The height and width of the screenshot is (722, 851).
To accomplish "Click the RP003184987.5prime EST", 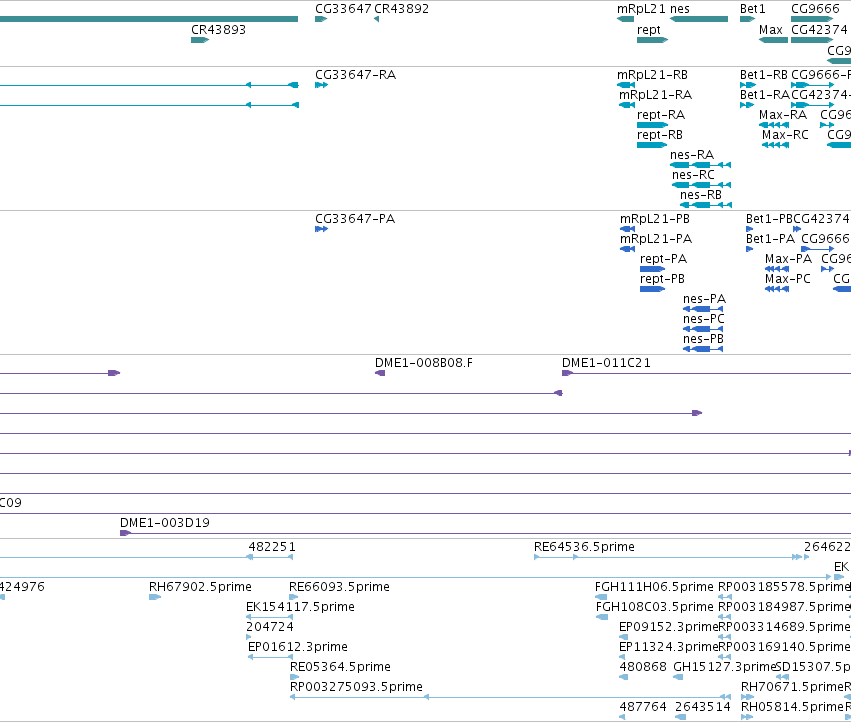I will pos(725,617).
